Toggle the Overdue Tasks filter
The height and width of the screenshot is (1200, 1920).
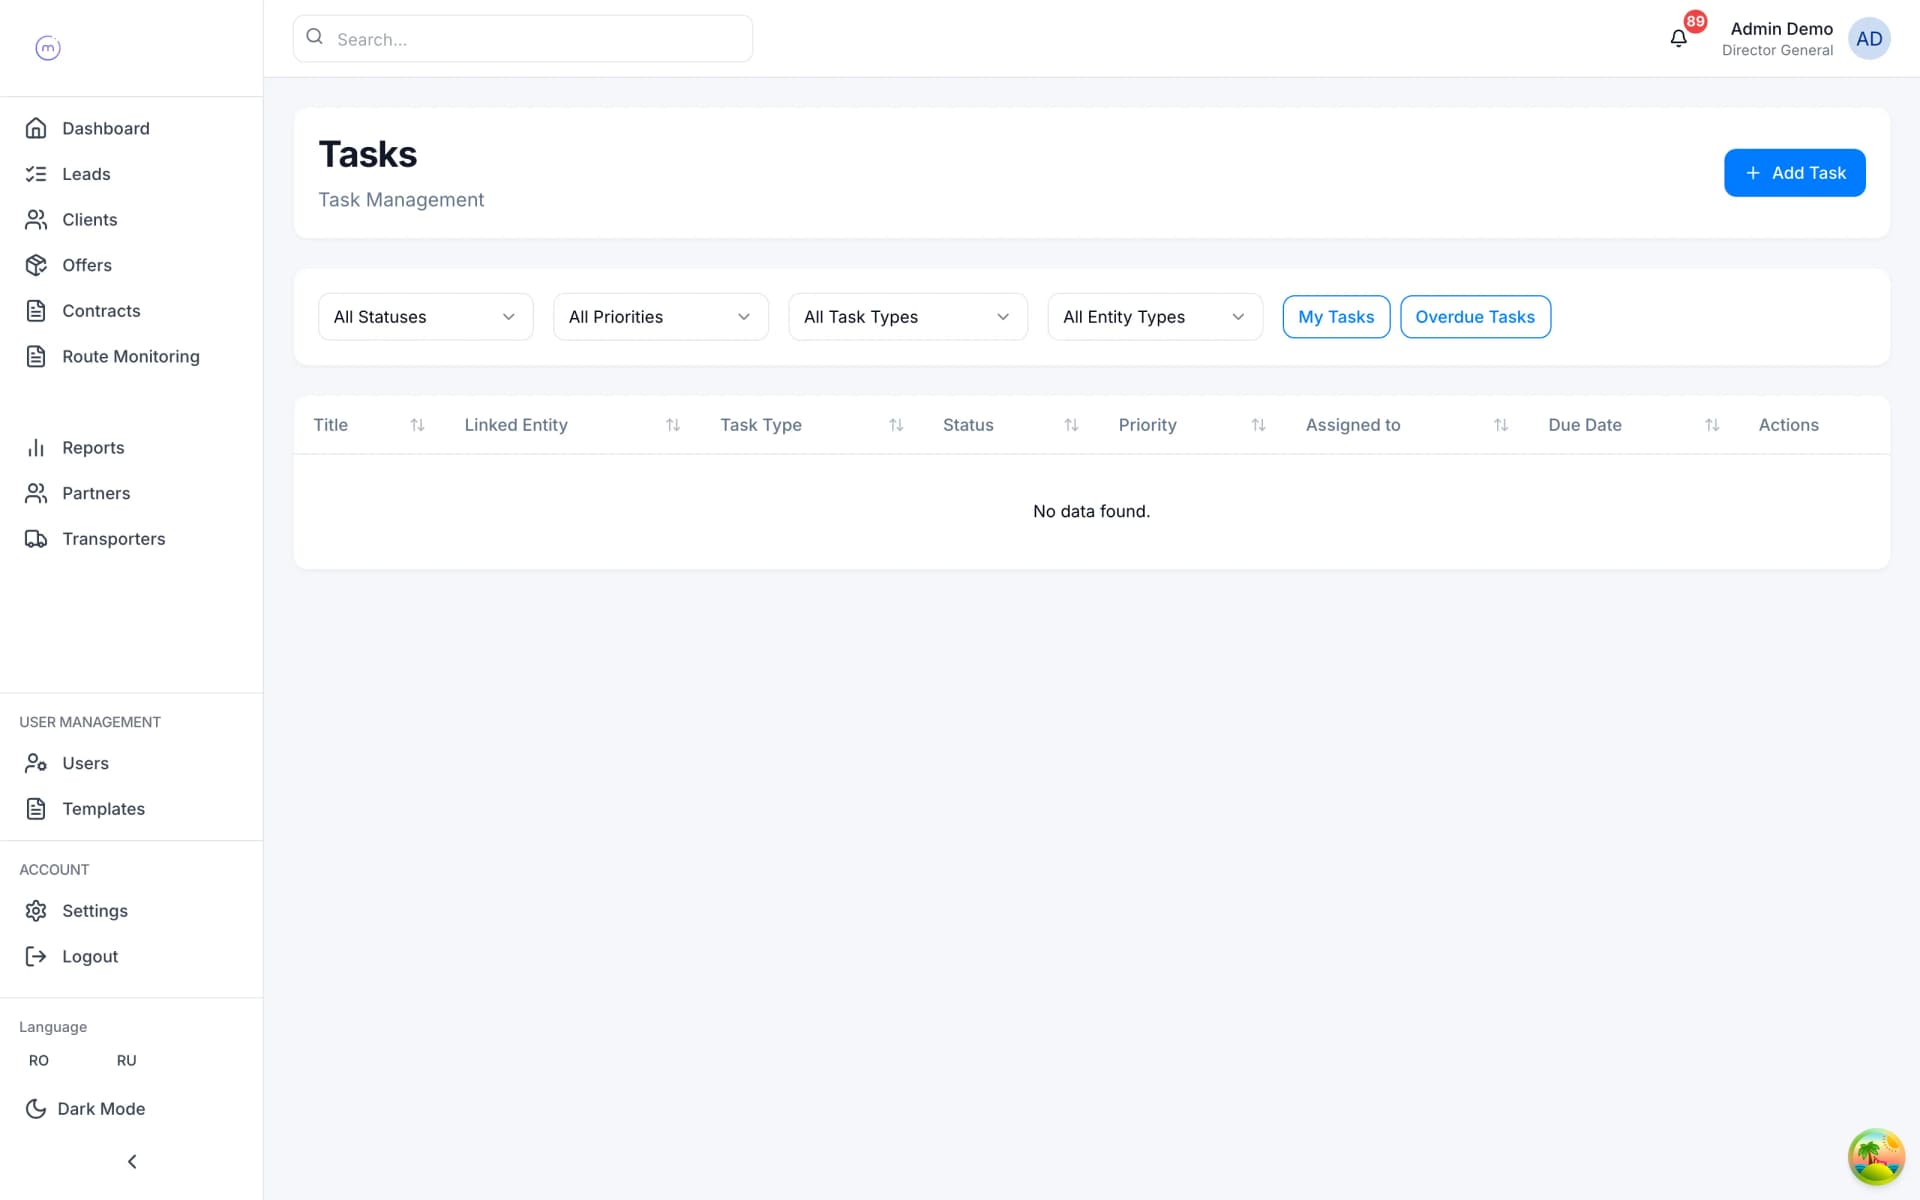tap(1475, 317)
